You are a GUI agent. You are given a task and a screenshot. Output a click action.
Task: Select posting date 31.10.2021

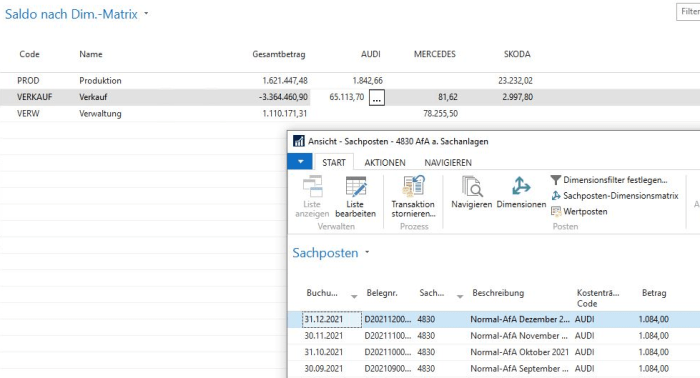[x=324, y=352]
